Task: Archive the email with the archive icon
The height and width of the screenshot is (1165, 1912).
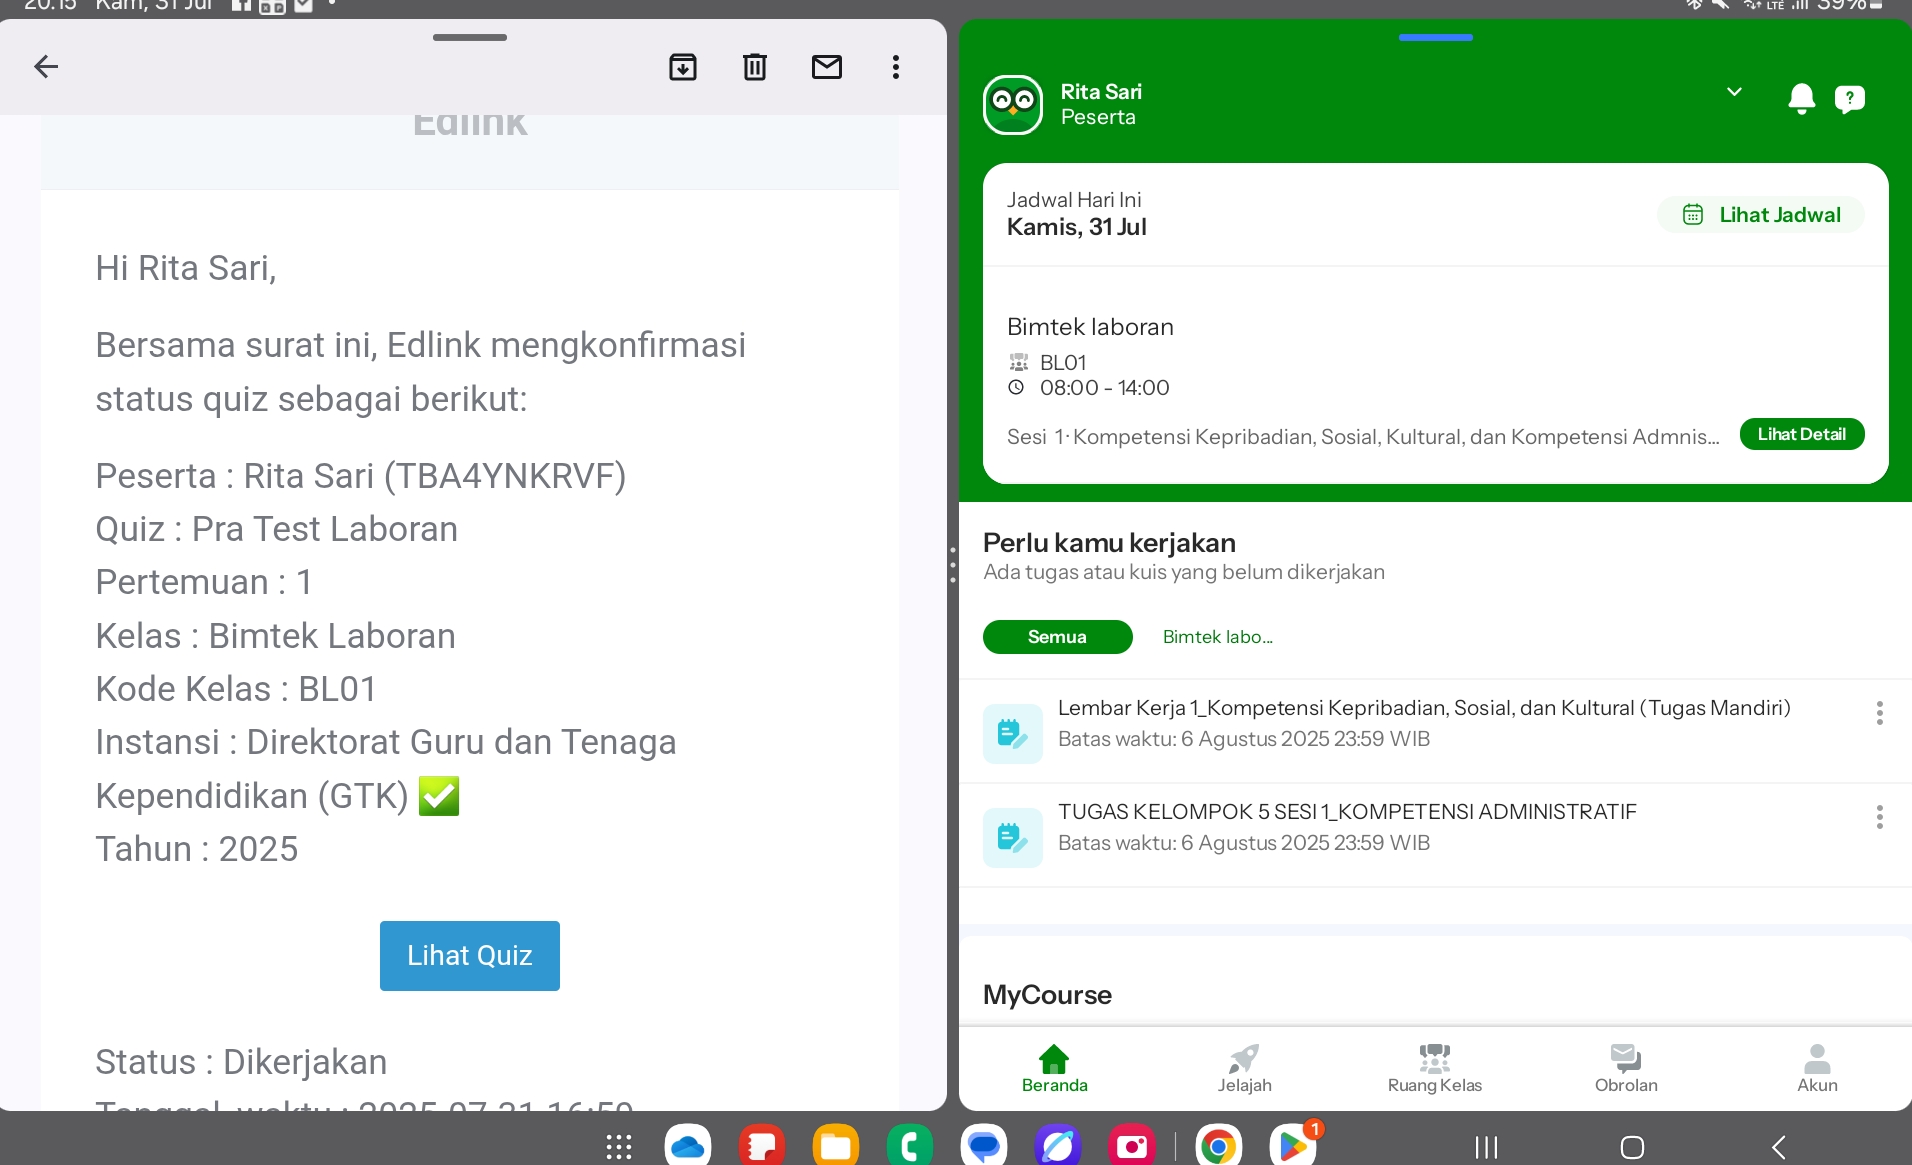Action: pyautogui.click(x=683, y=67)
